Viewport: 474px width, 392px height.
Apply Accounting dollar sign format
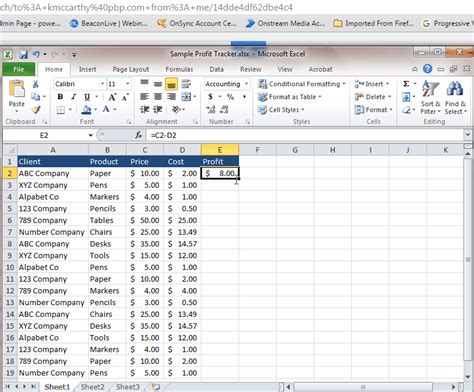coord(210,97)
